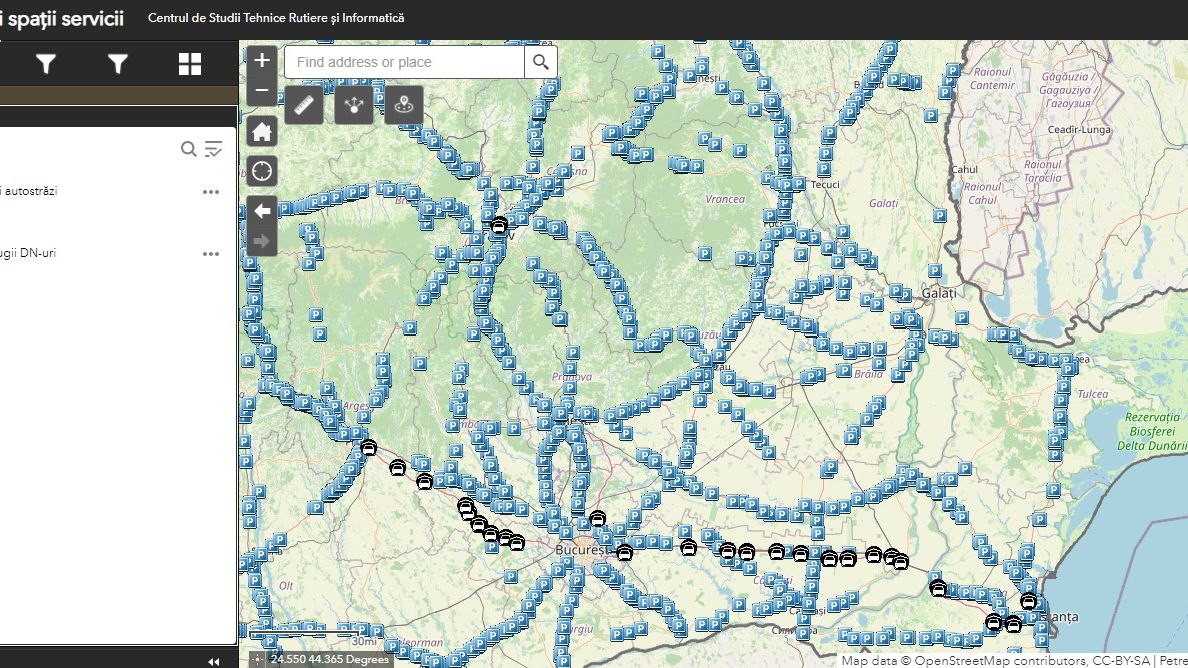Search layers with panel magnifier icon
1188x668 pixels.
click(x=189, y=148)
